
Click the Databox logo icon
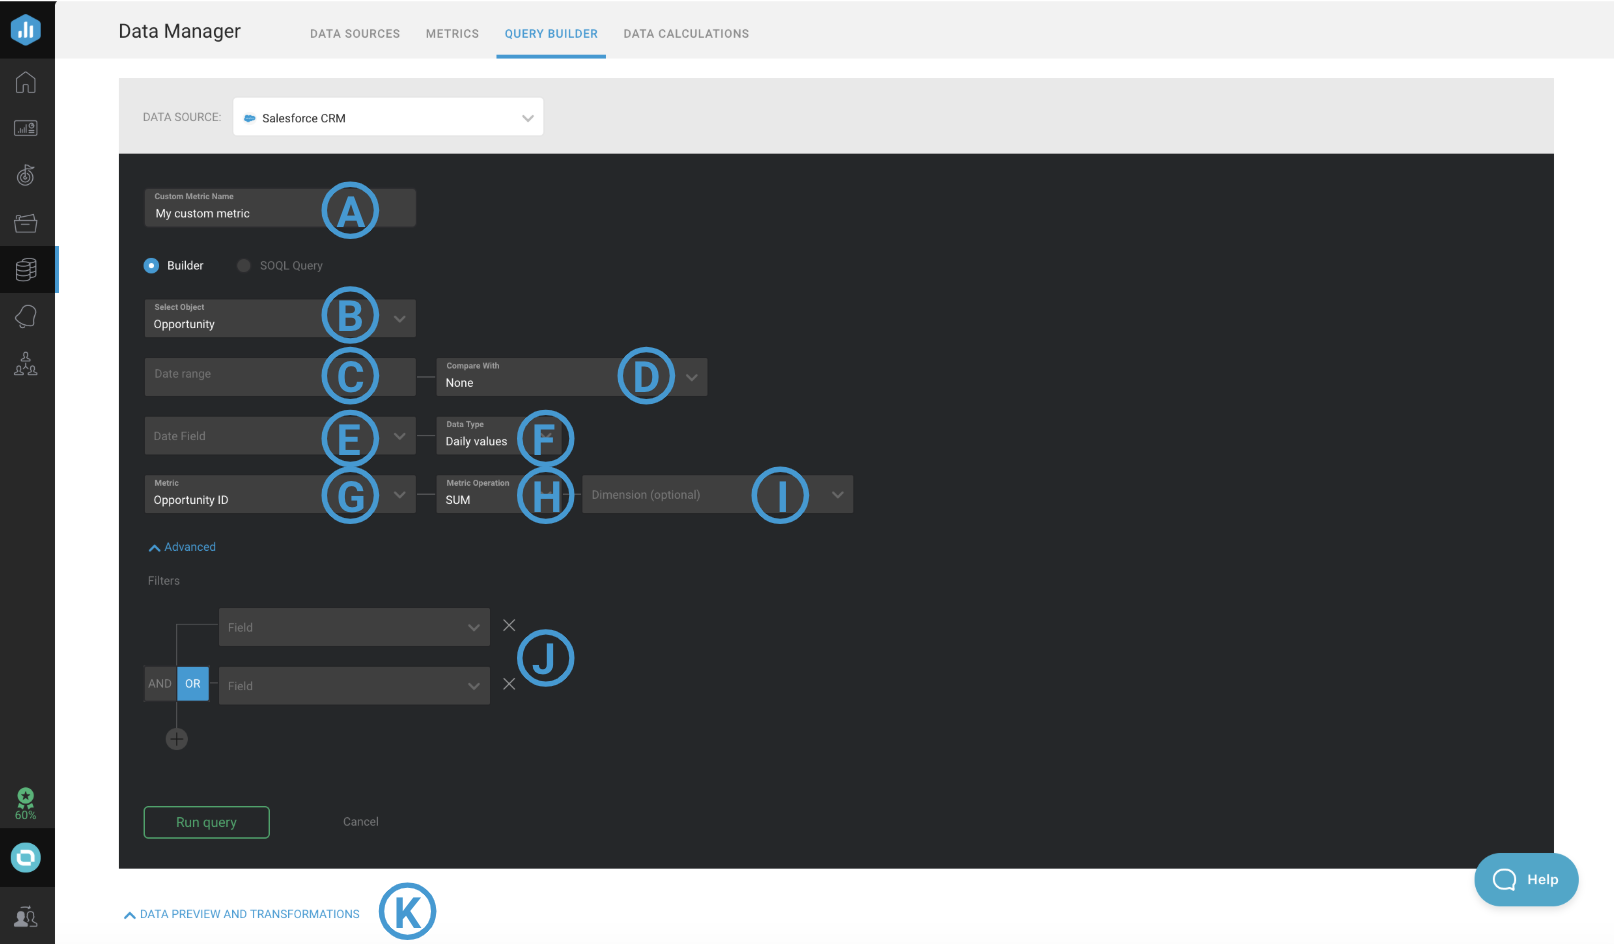click(x=26, y=29)
